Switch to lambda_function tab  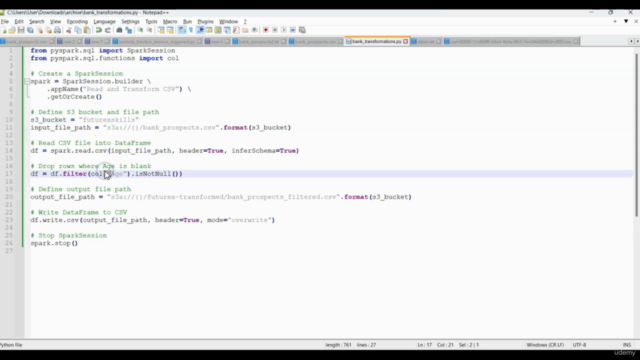157,42
